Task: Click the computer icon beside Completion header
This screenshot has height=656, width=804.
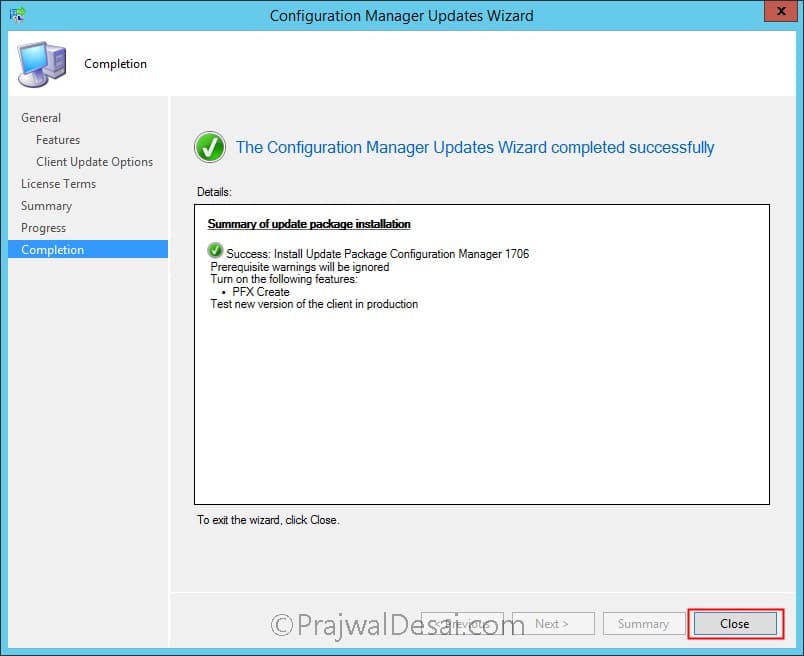Action: click(x=42, y=64)
